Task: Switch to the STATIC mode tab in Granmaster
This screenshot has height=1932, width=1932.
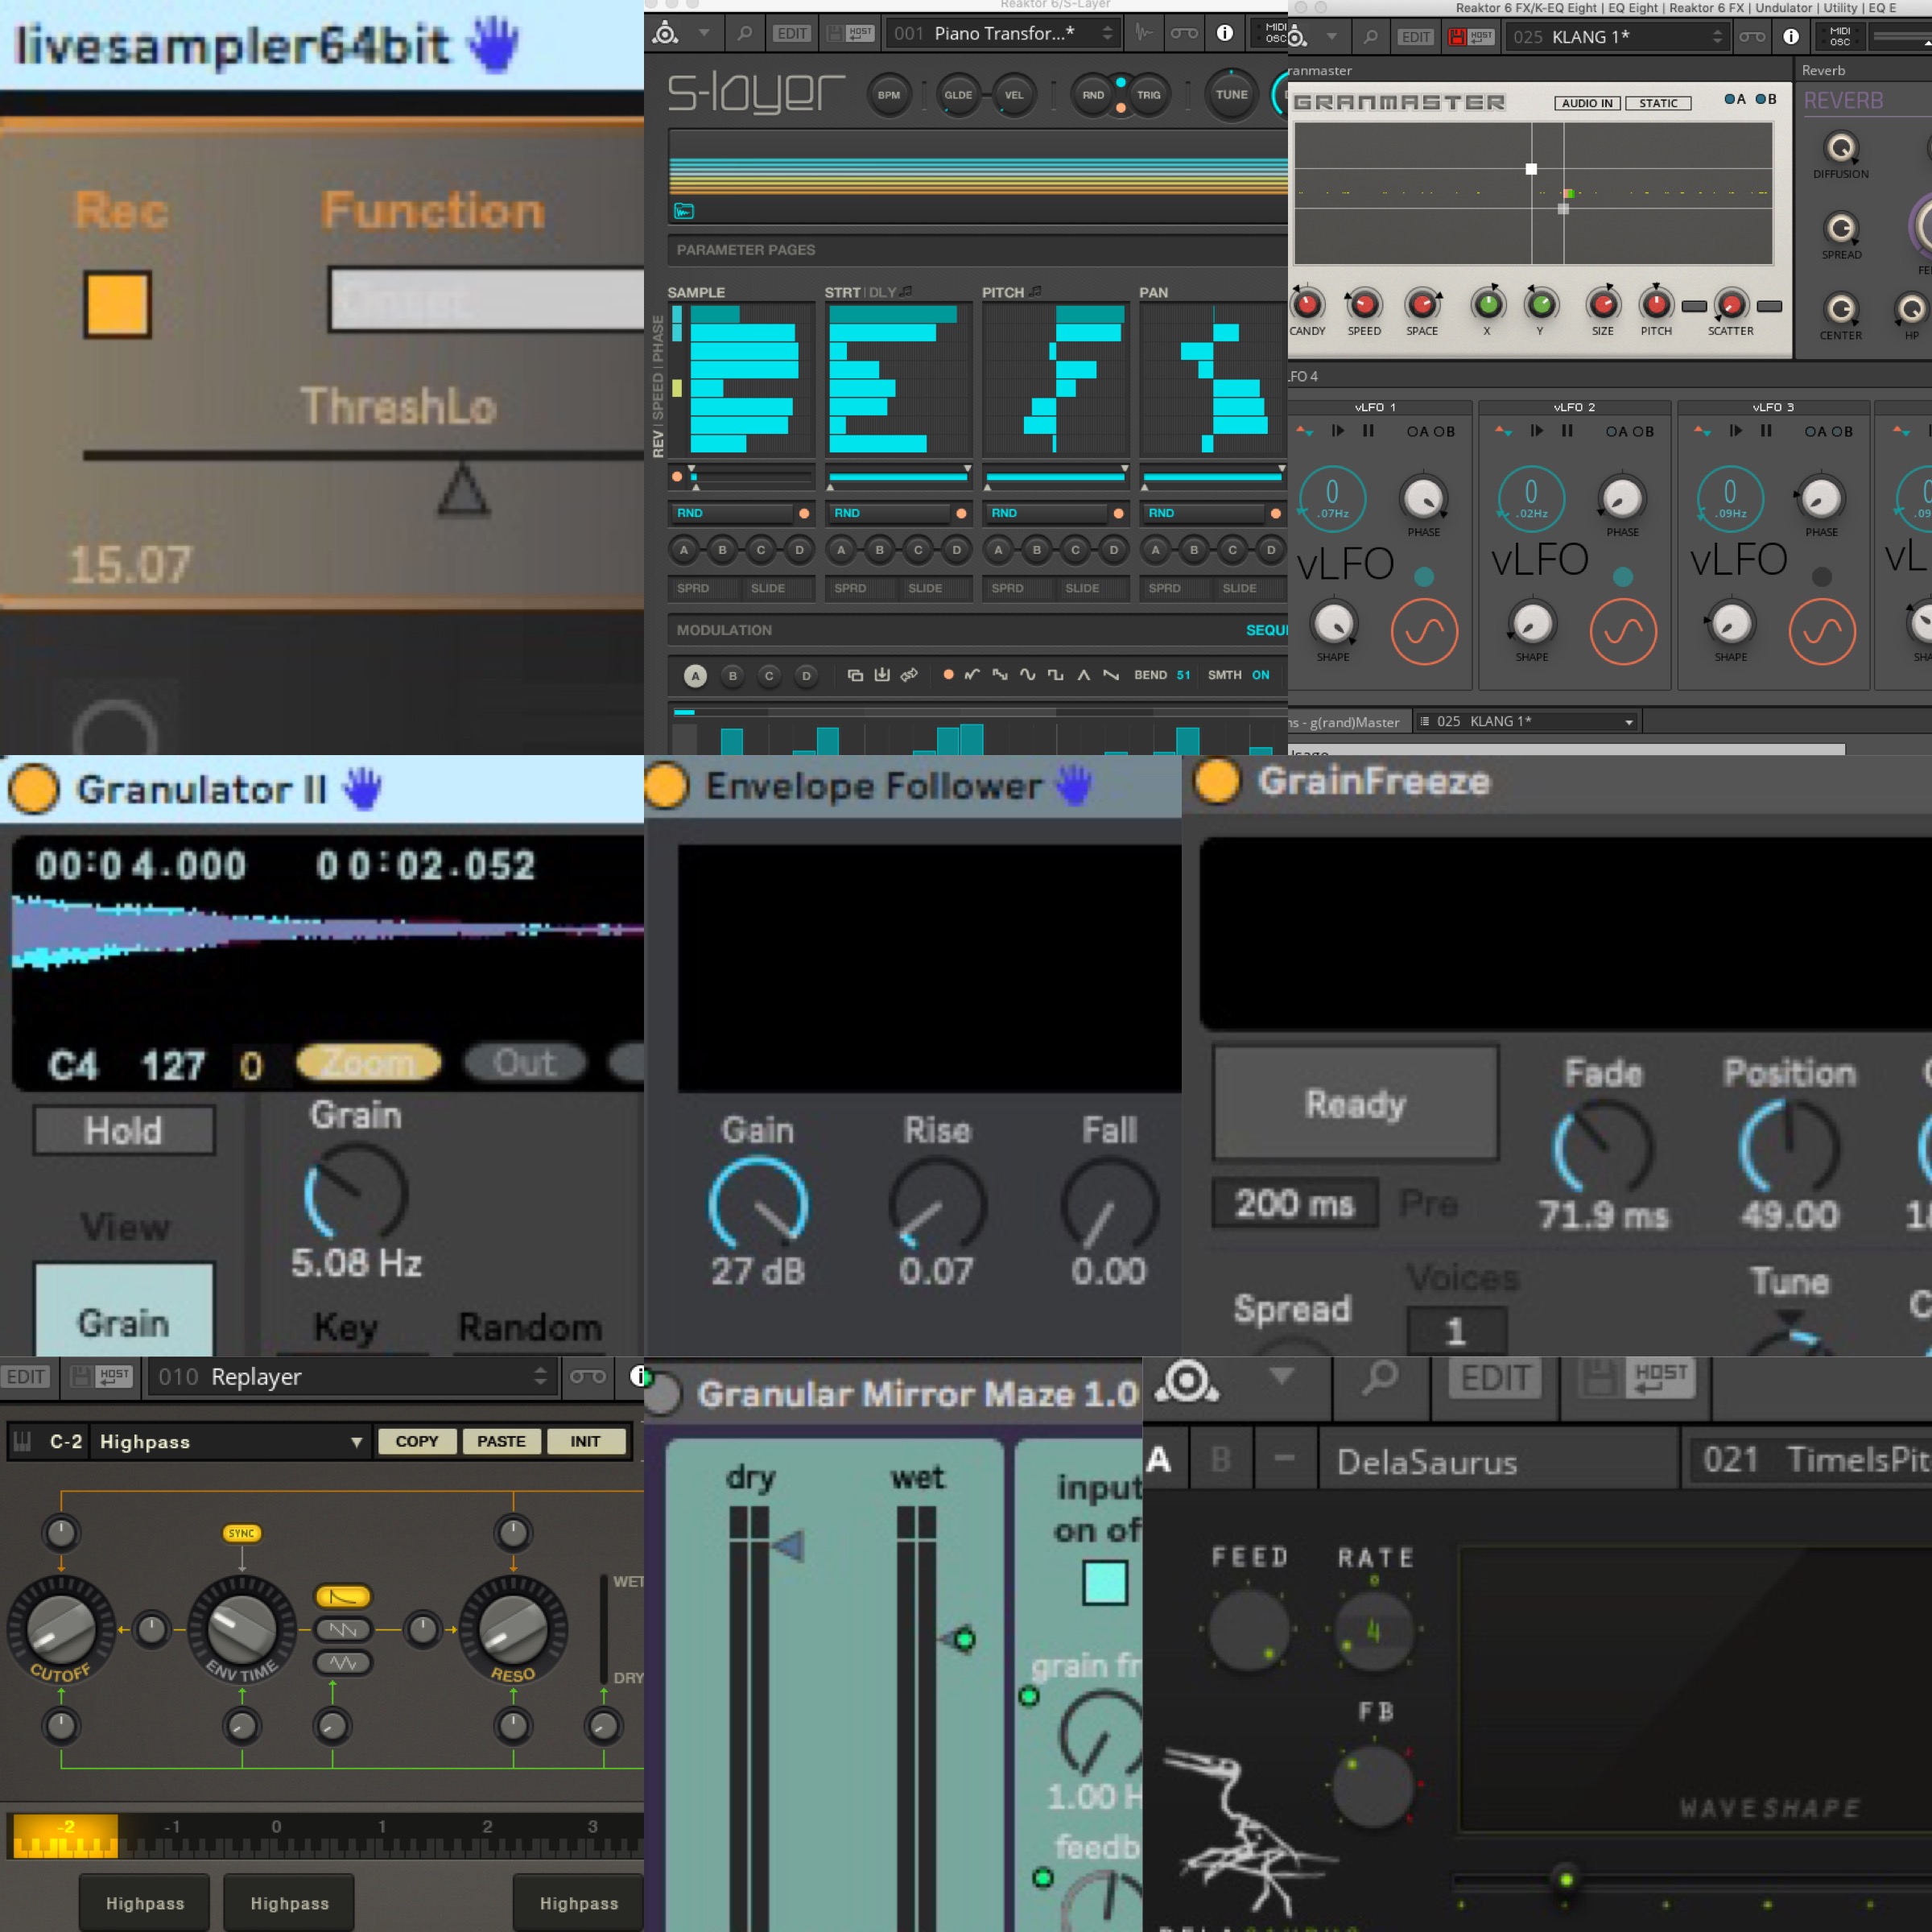Action: click(1657, 103)
